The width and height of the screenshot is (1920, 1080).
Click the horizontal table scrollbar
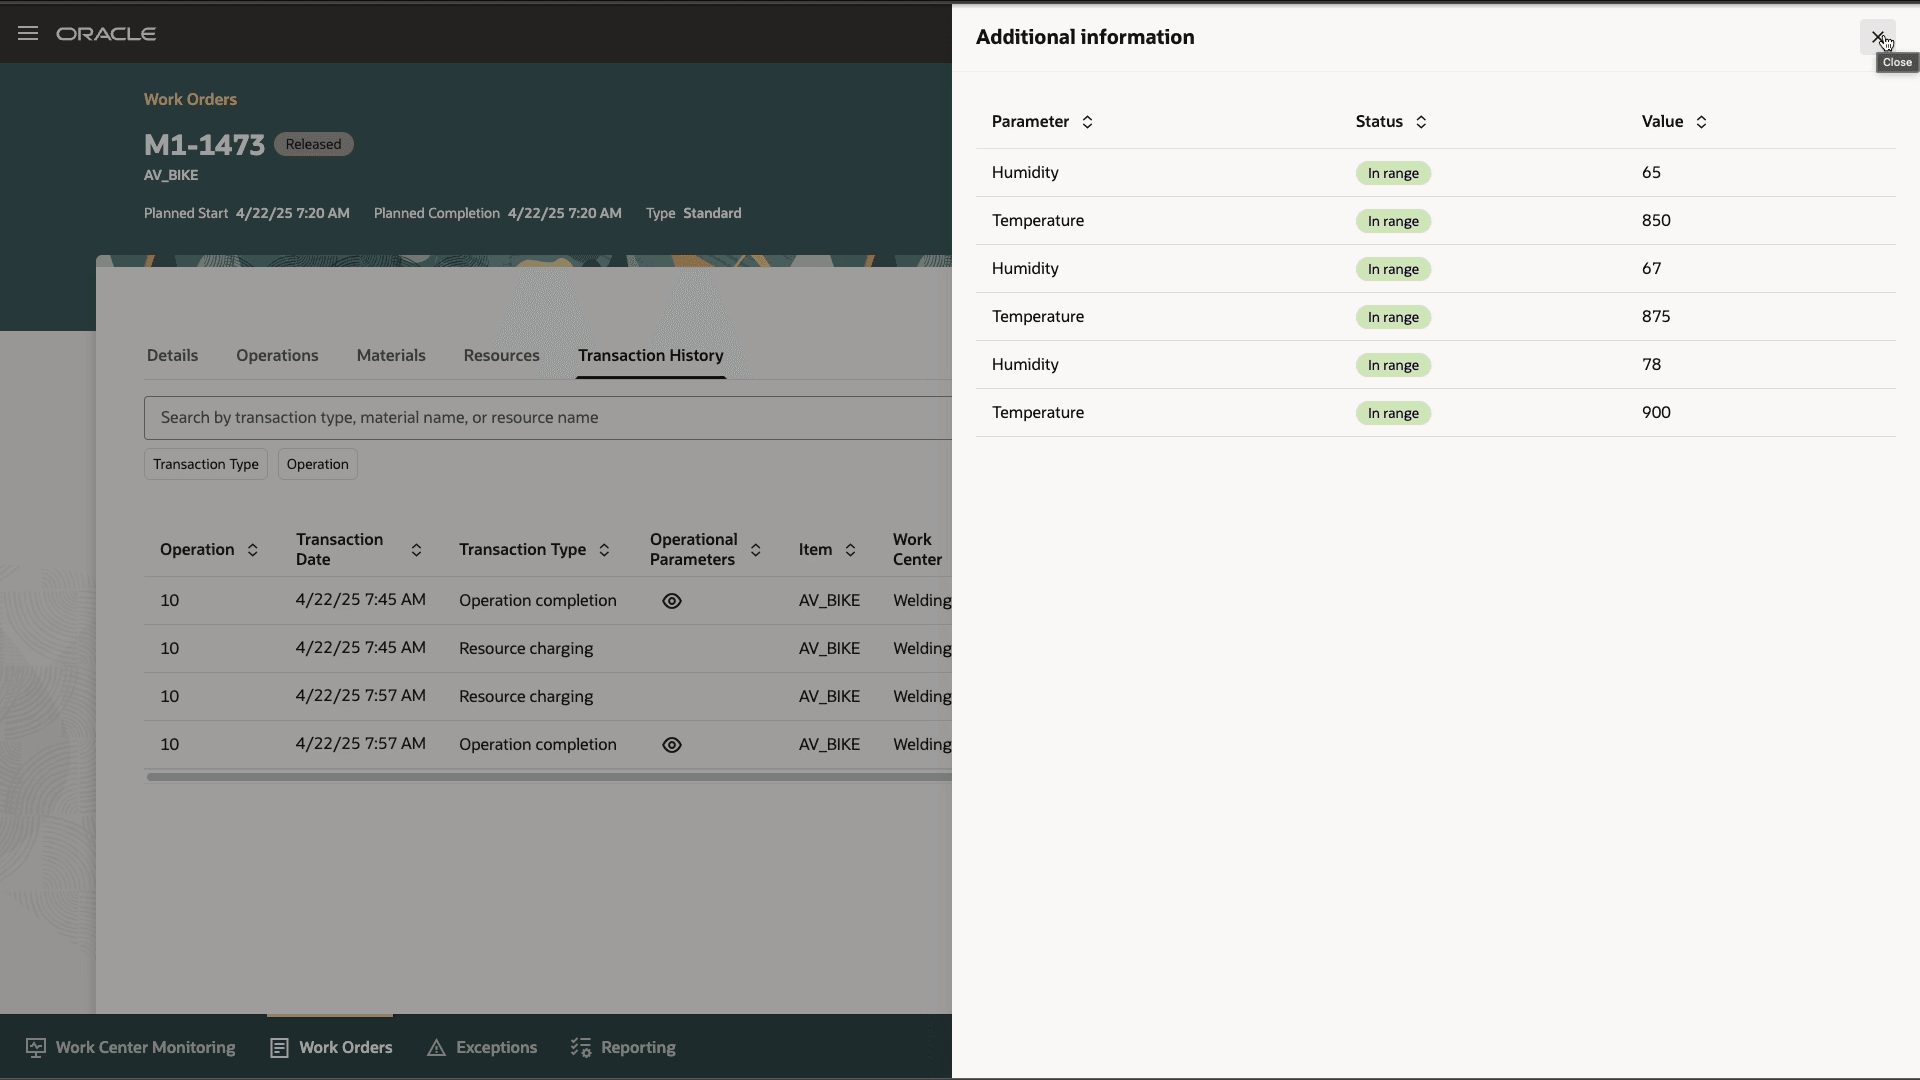[x=548, y=777]
